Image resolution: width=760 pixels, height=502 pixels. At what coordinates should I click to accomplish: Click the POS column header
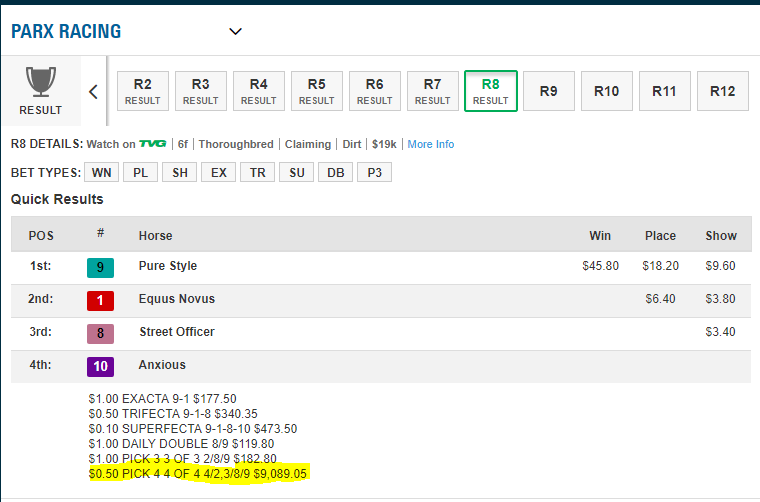(41, 236)
